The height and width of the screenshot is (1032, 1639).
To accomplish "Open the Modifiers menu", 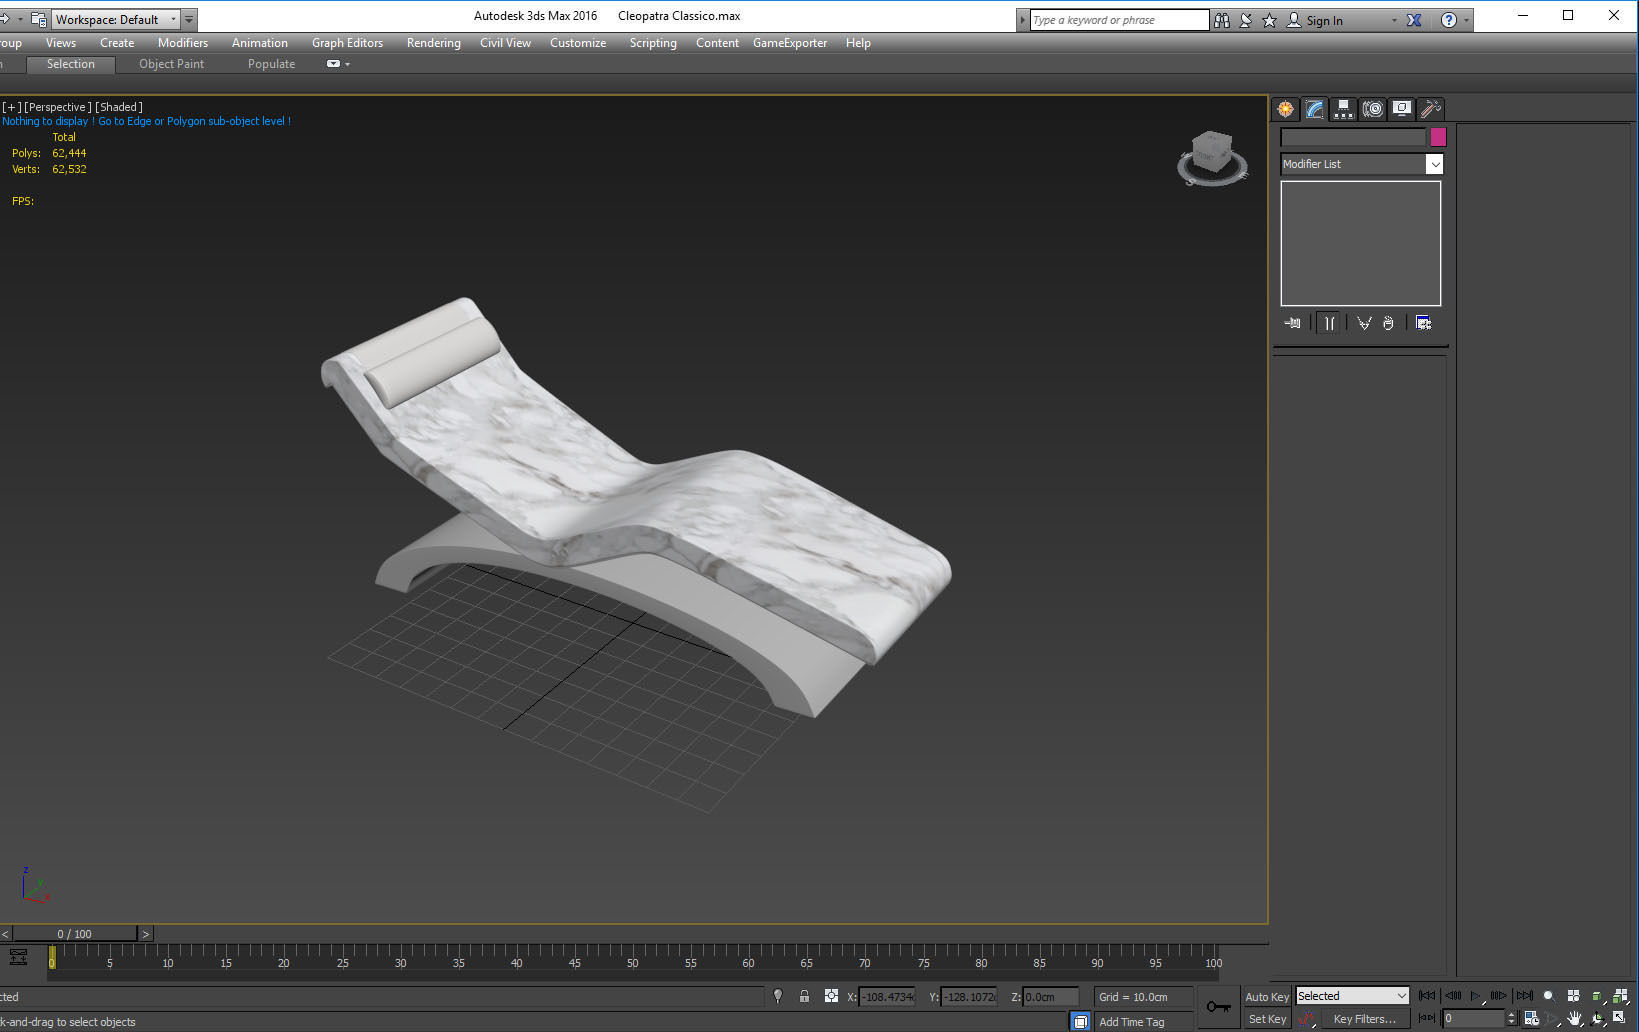I will tap(183, 43).
